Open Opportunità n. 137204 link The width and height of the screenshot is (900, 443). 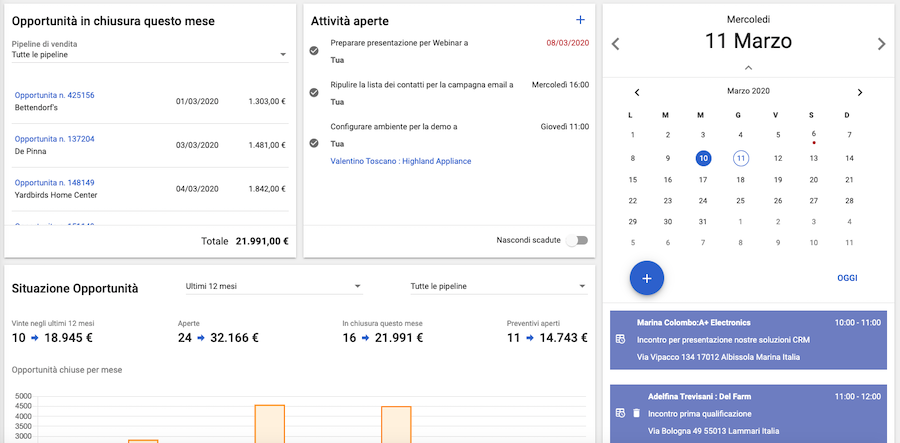(55, 139)
